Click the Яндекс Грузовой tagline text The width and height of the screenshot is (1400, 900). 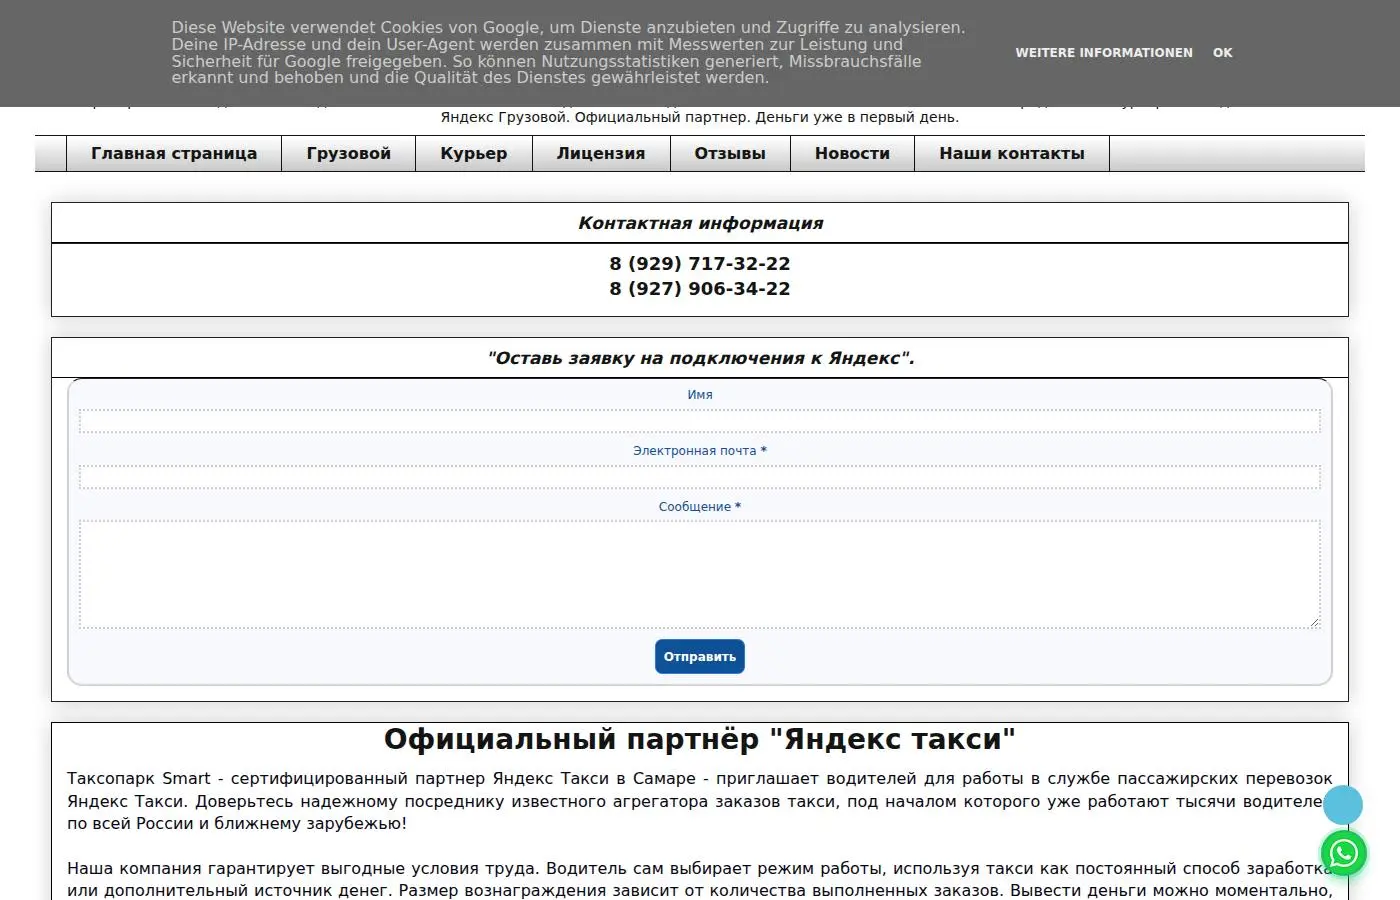[x=700, y=117]
